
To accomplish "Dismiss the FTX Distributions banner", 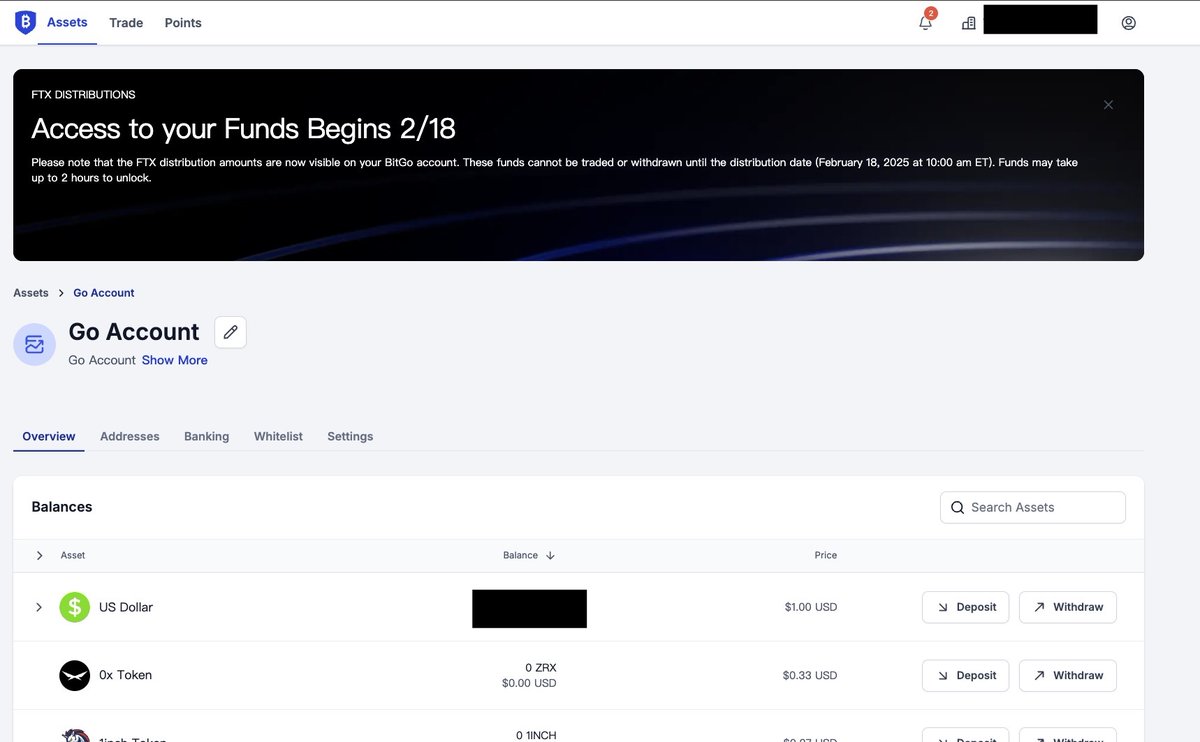I will click(1108, 105).
